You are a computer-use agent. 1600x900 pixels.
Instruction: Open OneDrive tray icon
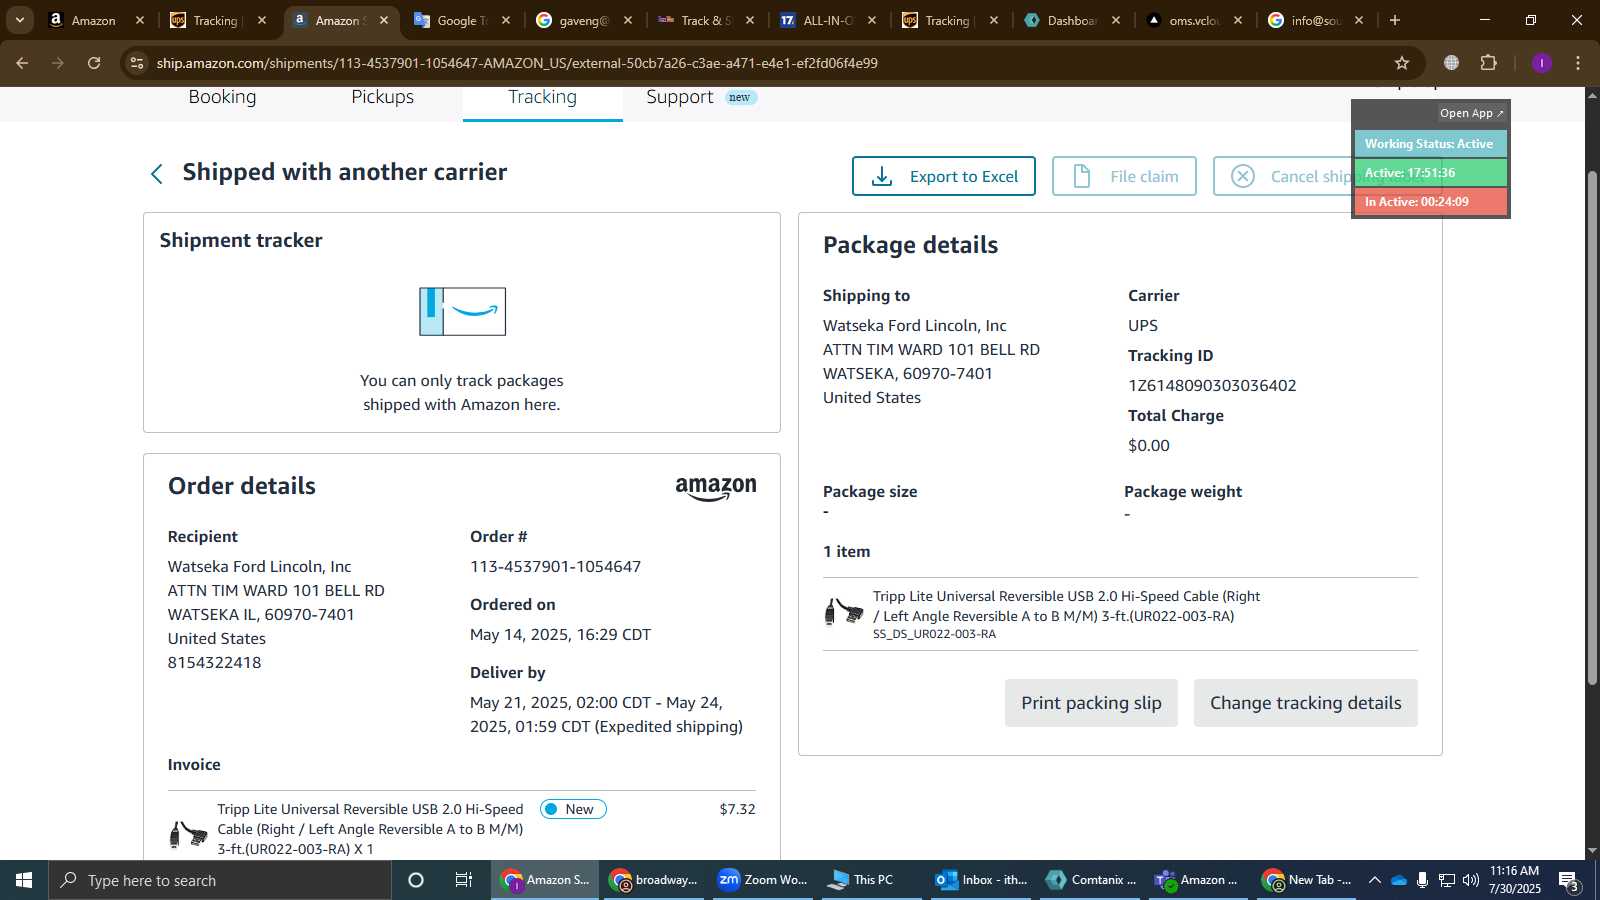(x=1399, y=880)
